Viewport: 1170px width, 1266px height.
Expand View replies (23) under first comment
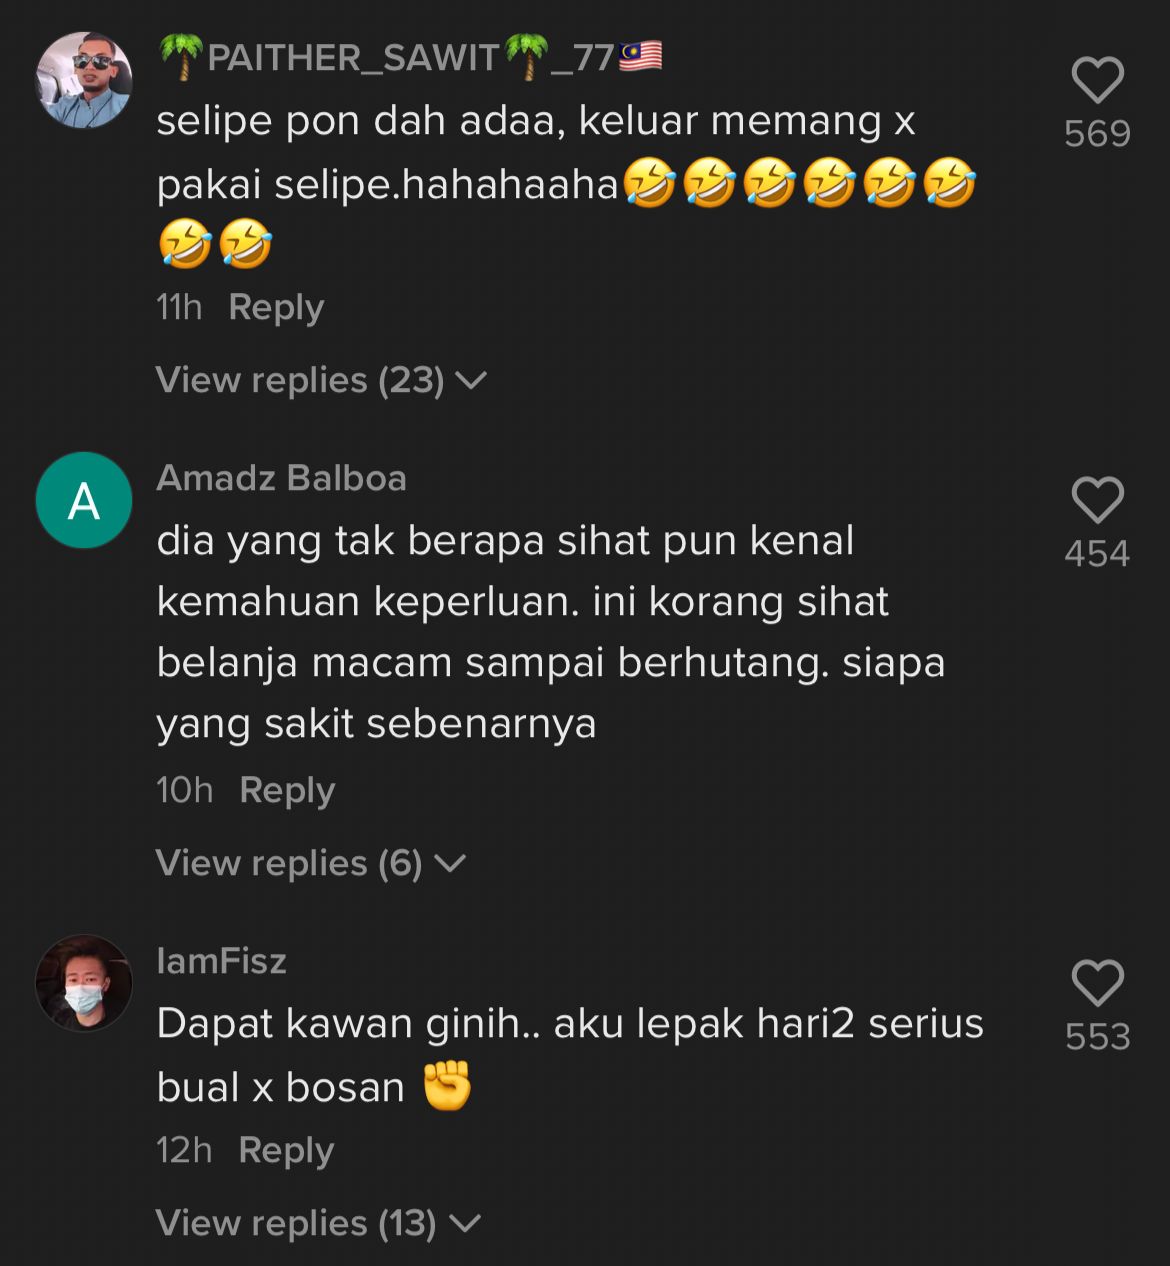click(320, 380)
